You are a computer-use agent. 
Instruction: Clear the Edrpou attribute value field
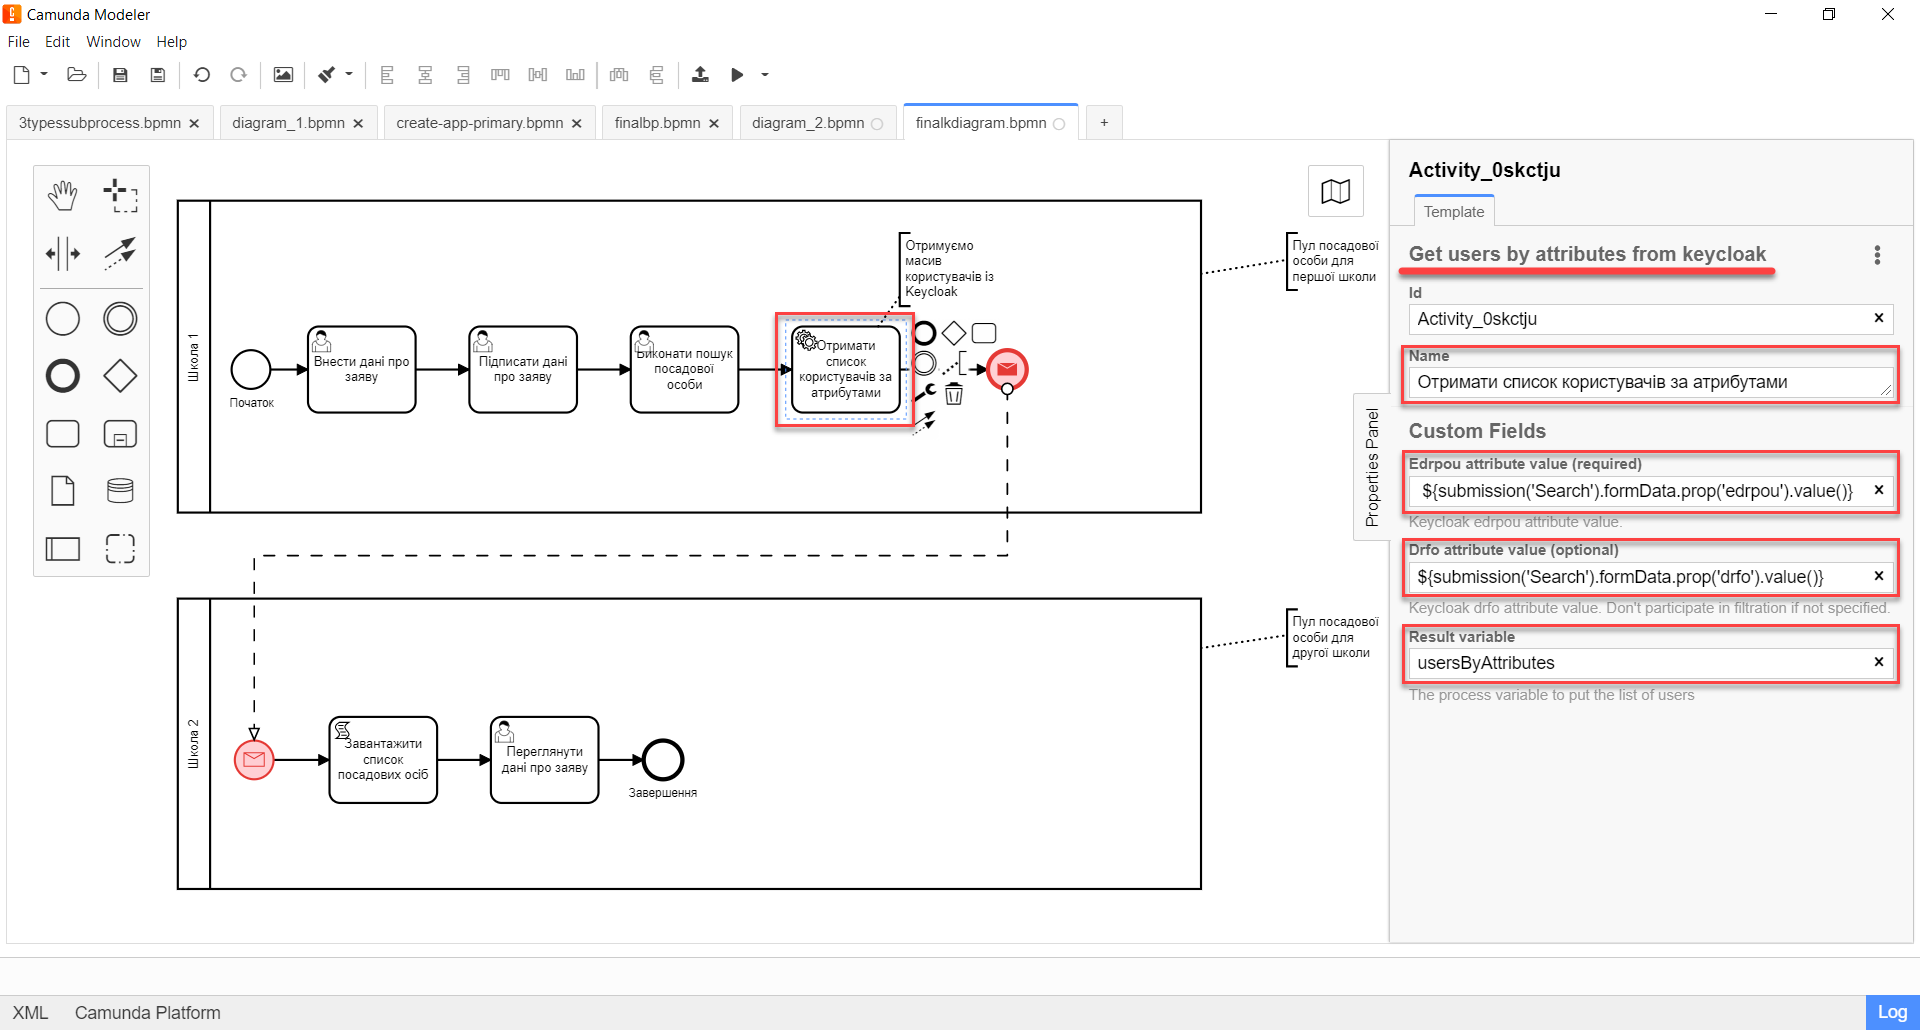click(x=1878, y=490)
